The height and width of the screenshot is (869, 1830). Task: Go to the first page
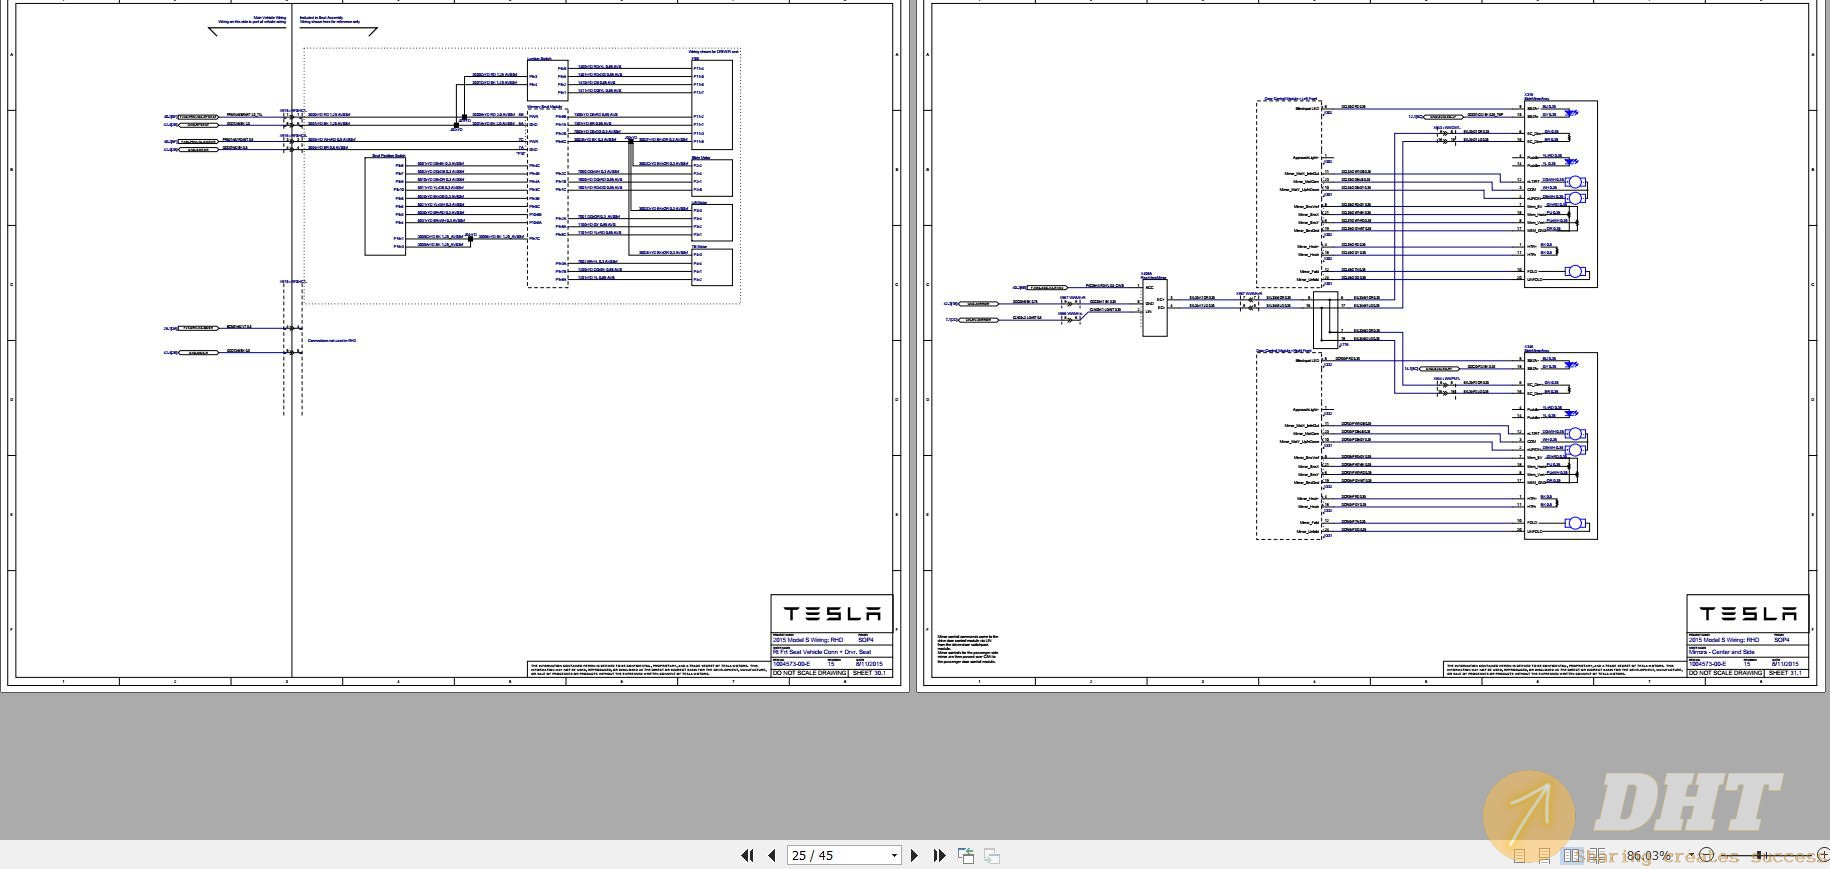tap(747, 855)
